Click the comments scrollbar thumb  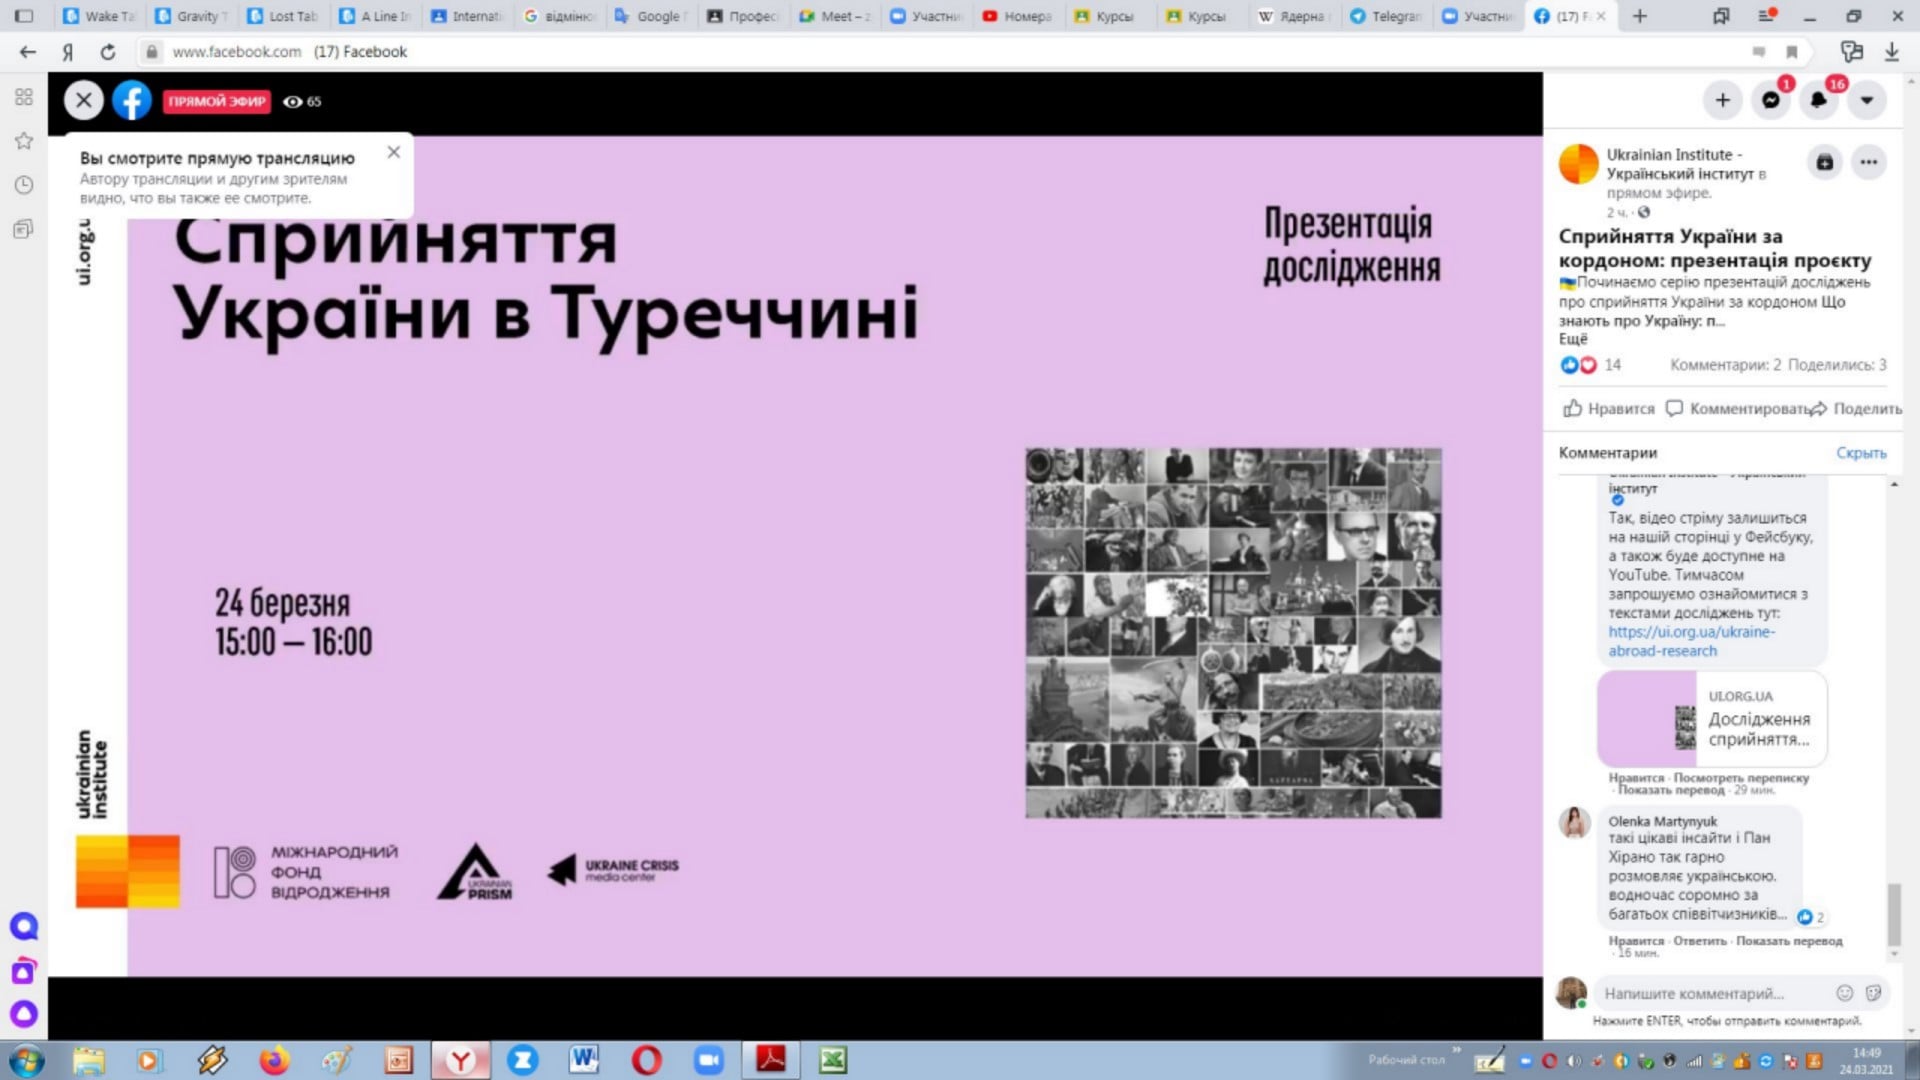click(x=1893, y=915)
